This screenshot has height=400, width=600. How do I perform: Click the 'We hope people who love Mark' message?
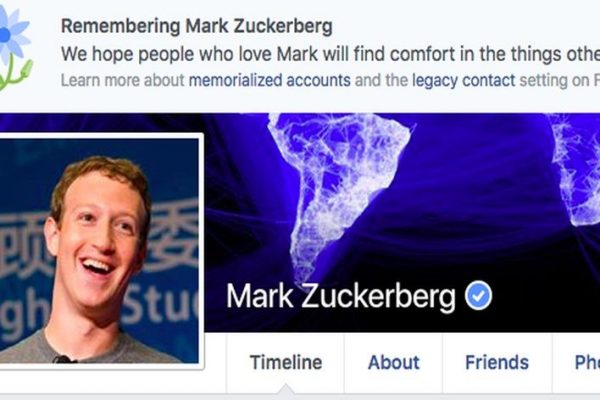331,54
